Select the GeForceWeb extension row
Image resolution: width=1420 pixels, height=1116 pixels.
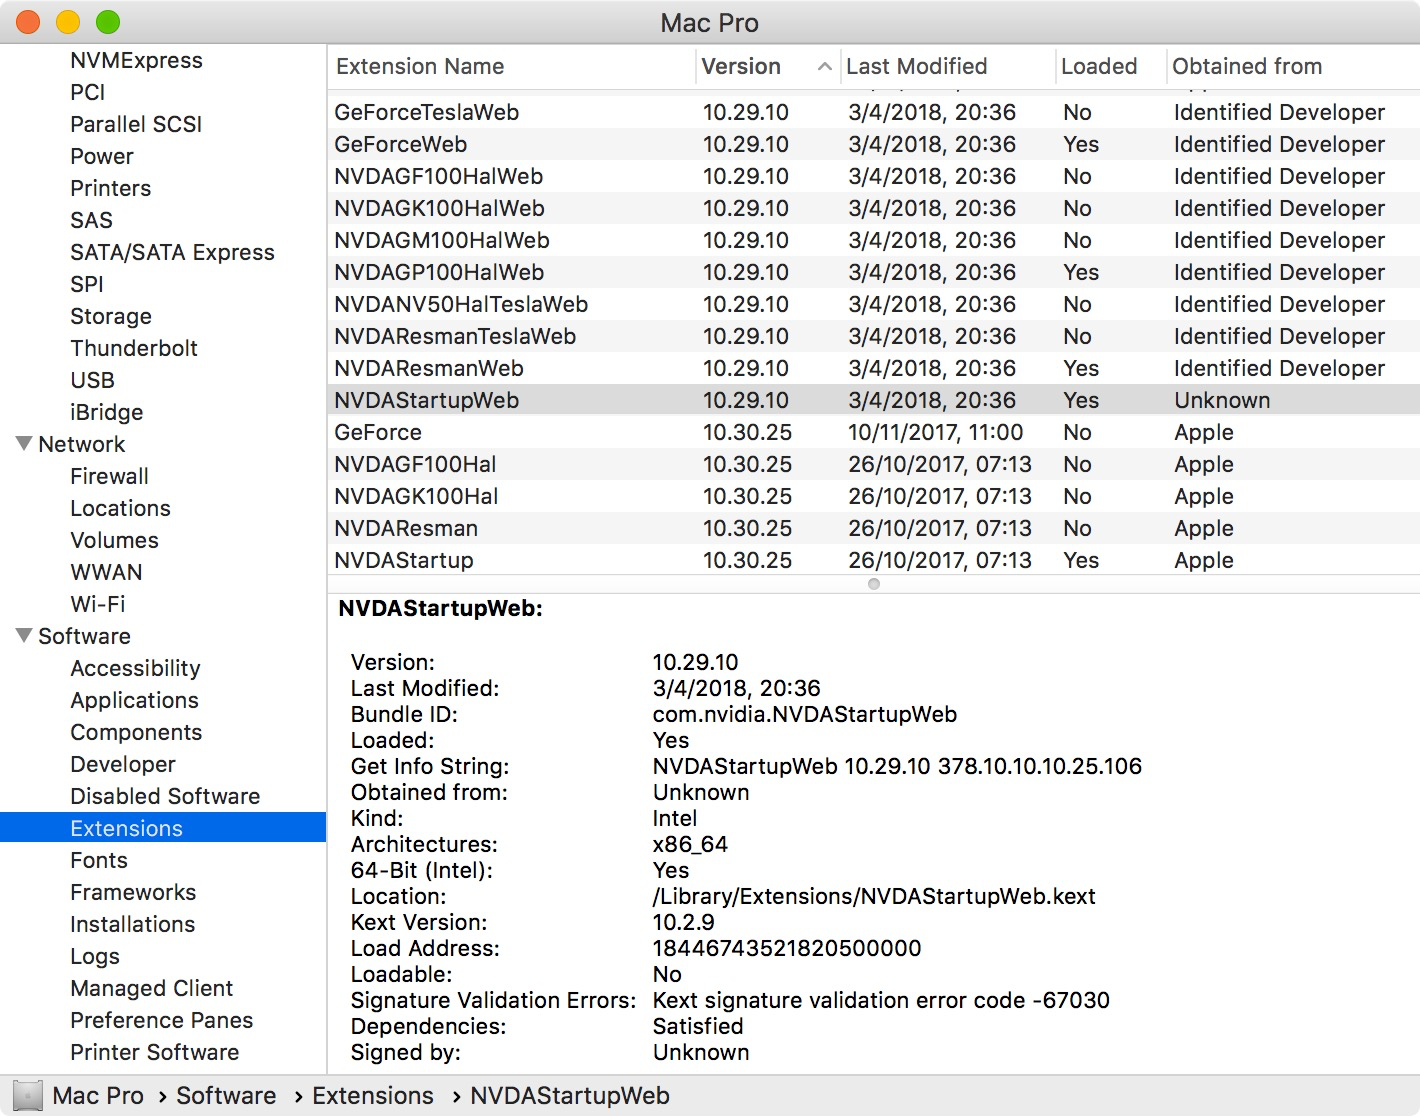click(874, 144)
